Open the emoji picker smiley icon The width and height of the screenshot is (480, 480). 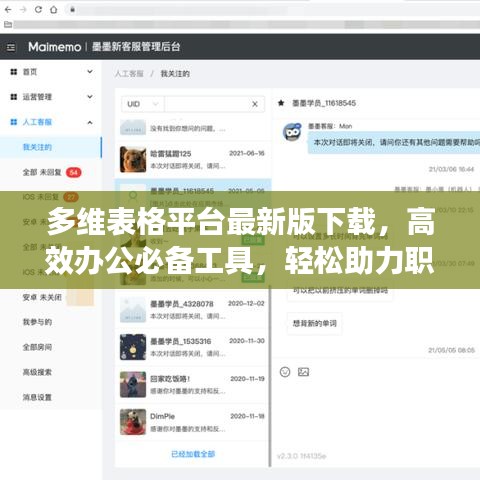point(285,372)
